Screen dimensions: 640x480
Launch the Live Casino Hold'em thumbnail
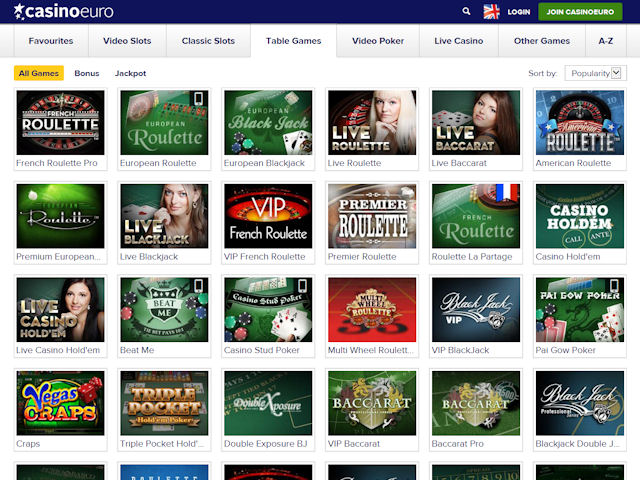[x=60, y=310]
